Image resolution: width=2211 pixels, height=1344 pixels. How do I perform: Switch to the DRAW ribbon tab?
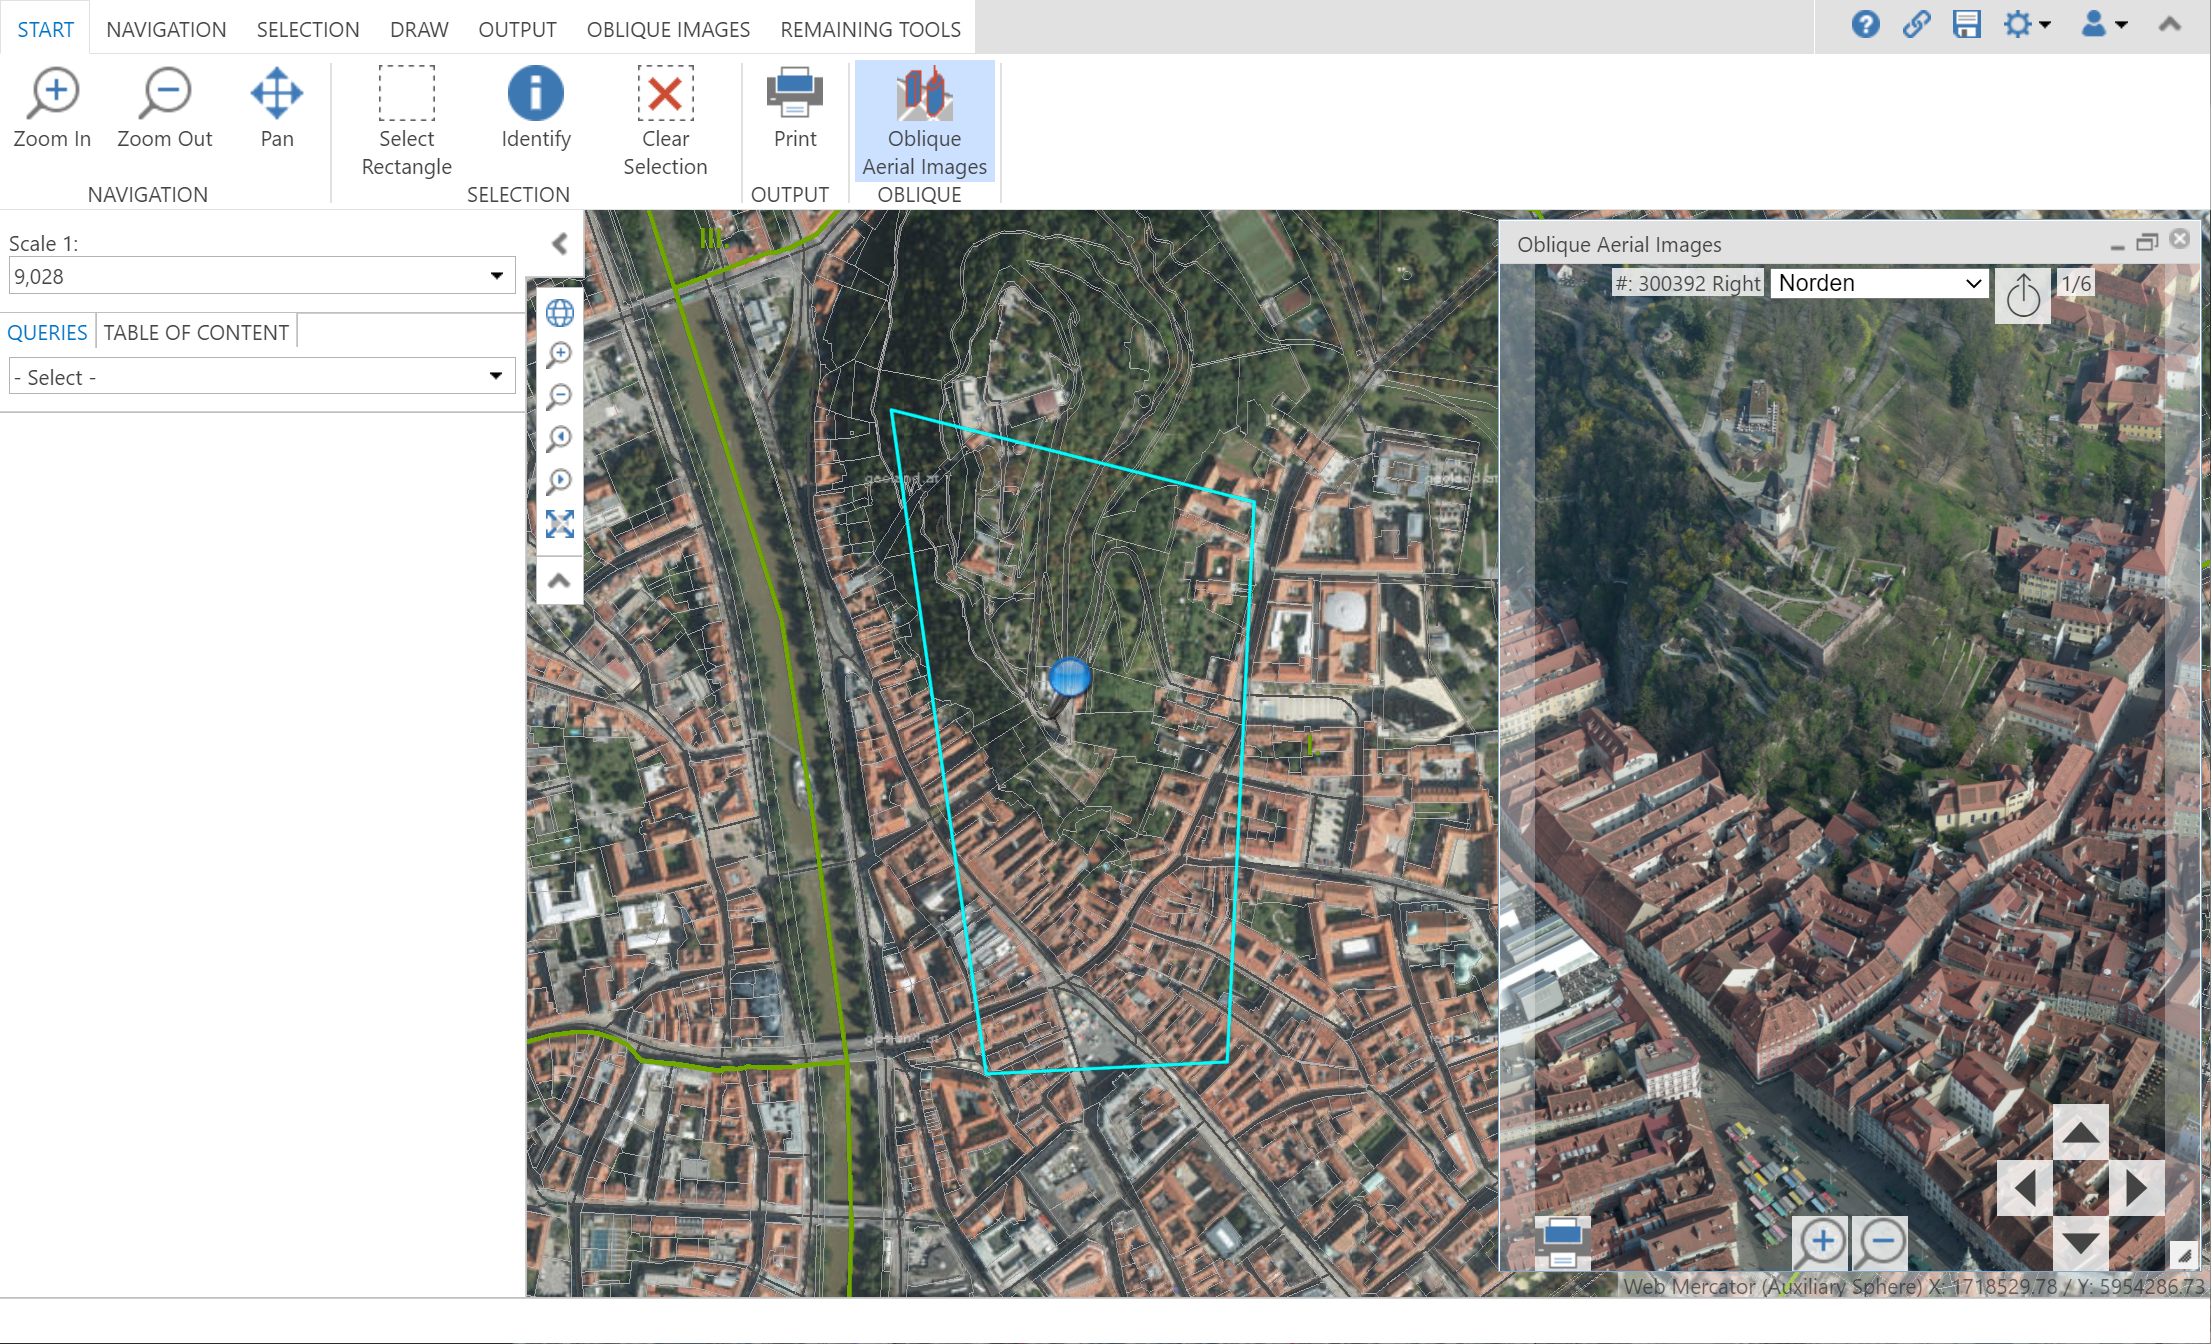(418, 28)
